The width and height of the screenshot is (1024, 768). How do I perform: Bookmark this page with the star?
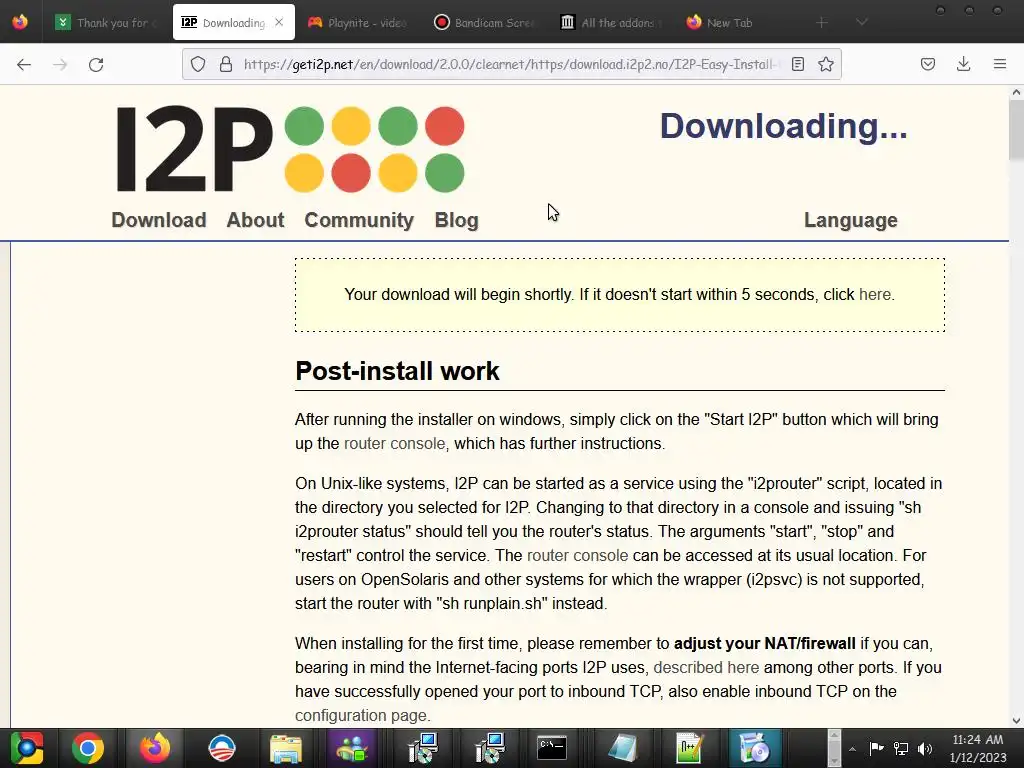coord(825,64)
